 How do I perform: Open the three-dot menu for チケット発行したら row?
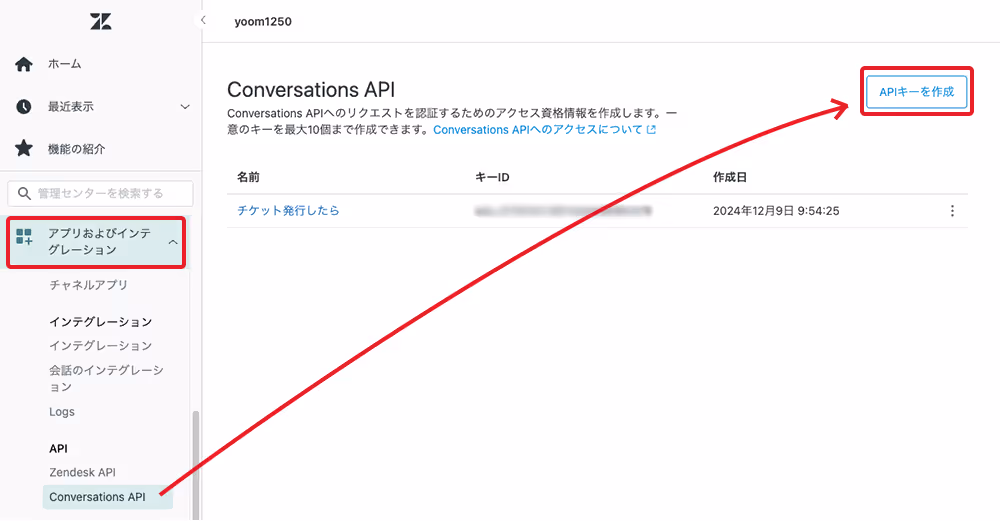[952, 211]
